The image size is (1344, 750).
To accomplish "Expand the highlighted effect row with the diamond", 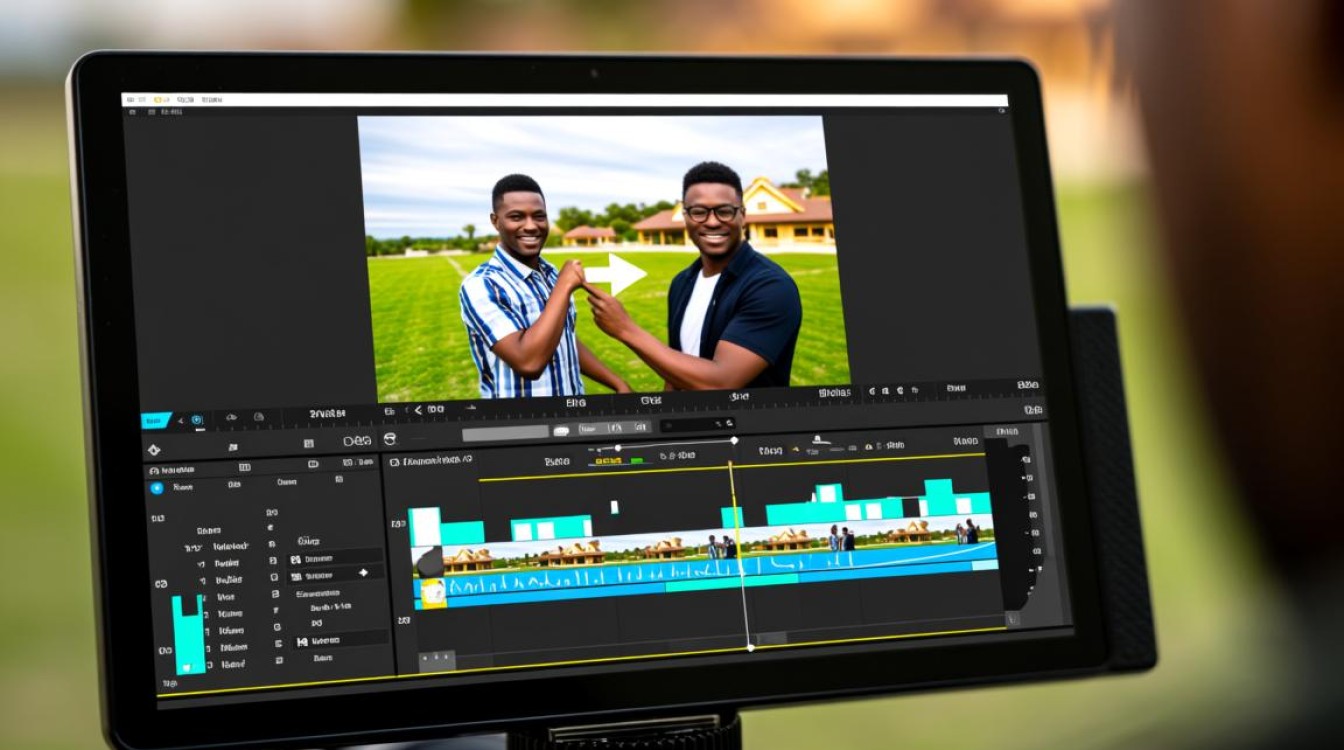I will (336, 573).
